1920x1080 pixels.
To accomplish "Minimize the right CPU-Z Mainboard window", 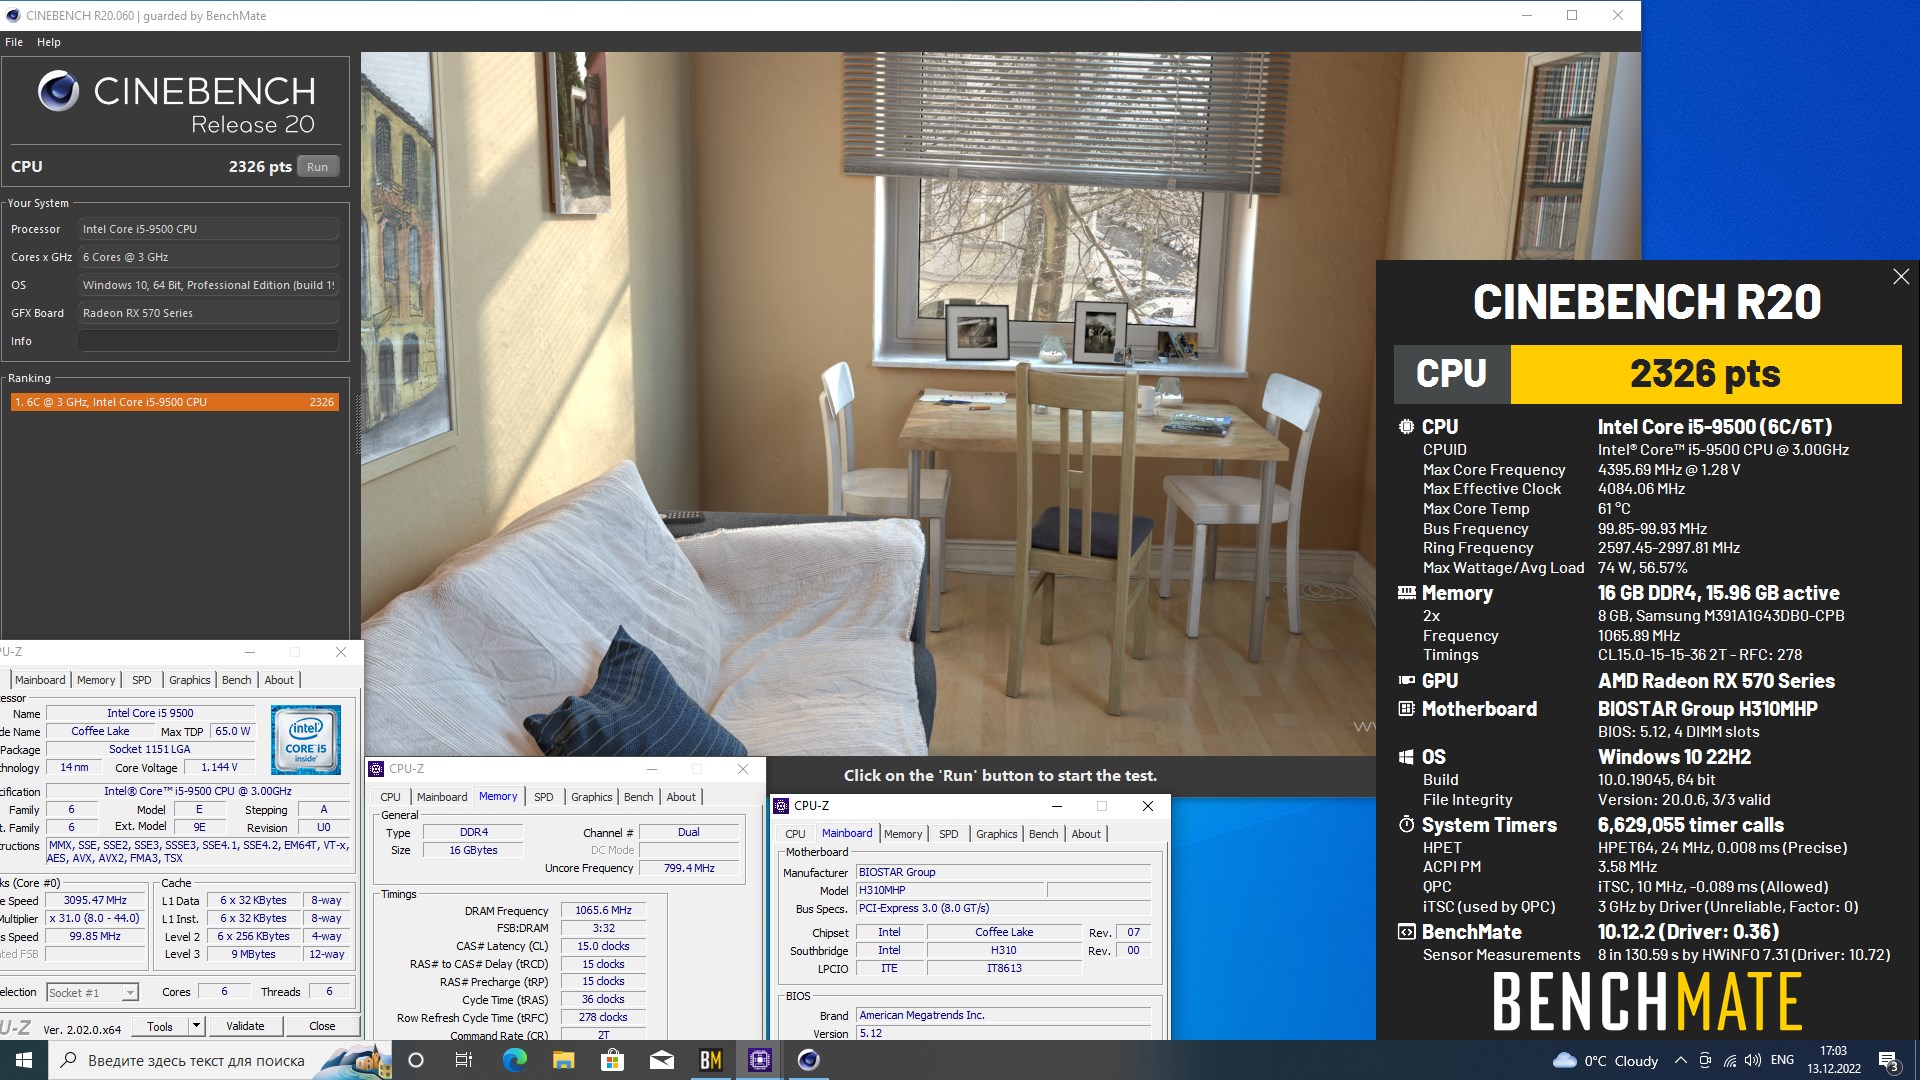I will click(x=1056, y=806).
